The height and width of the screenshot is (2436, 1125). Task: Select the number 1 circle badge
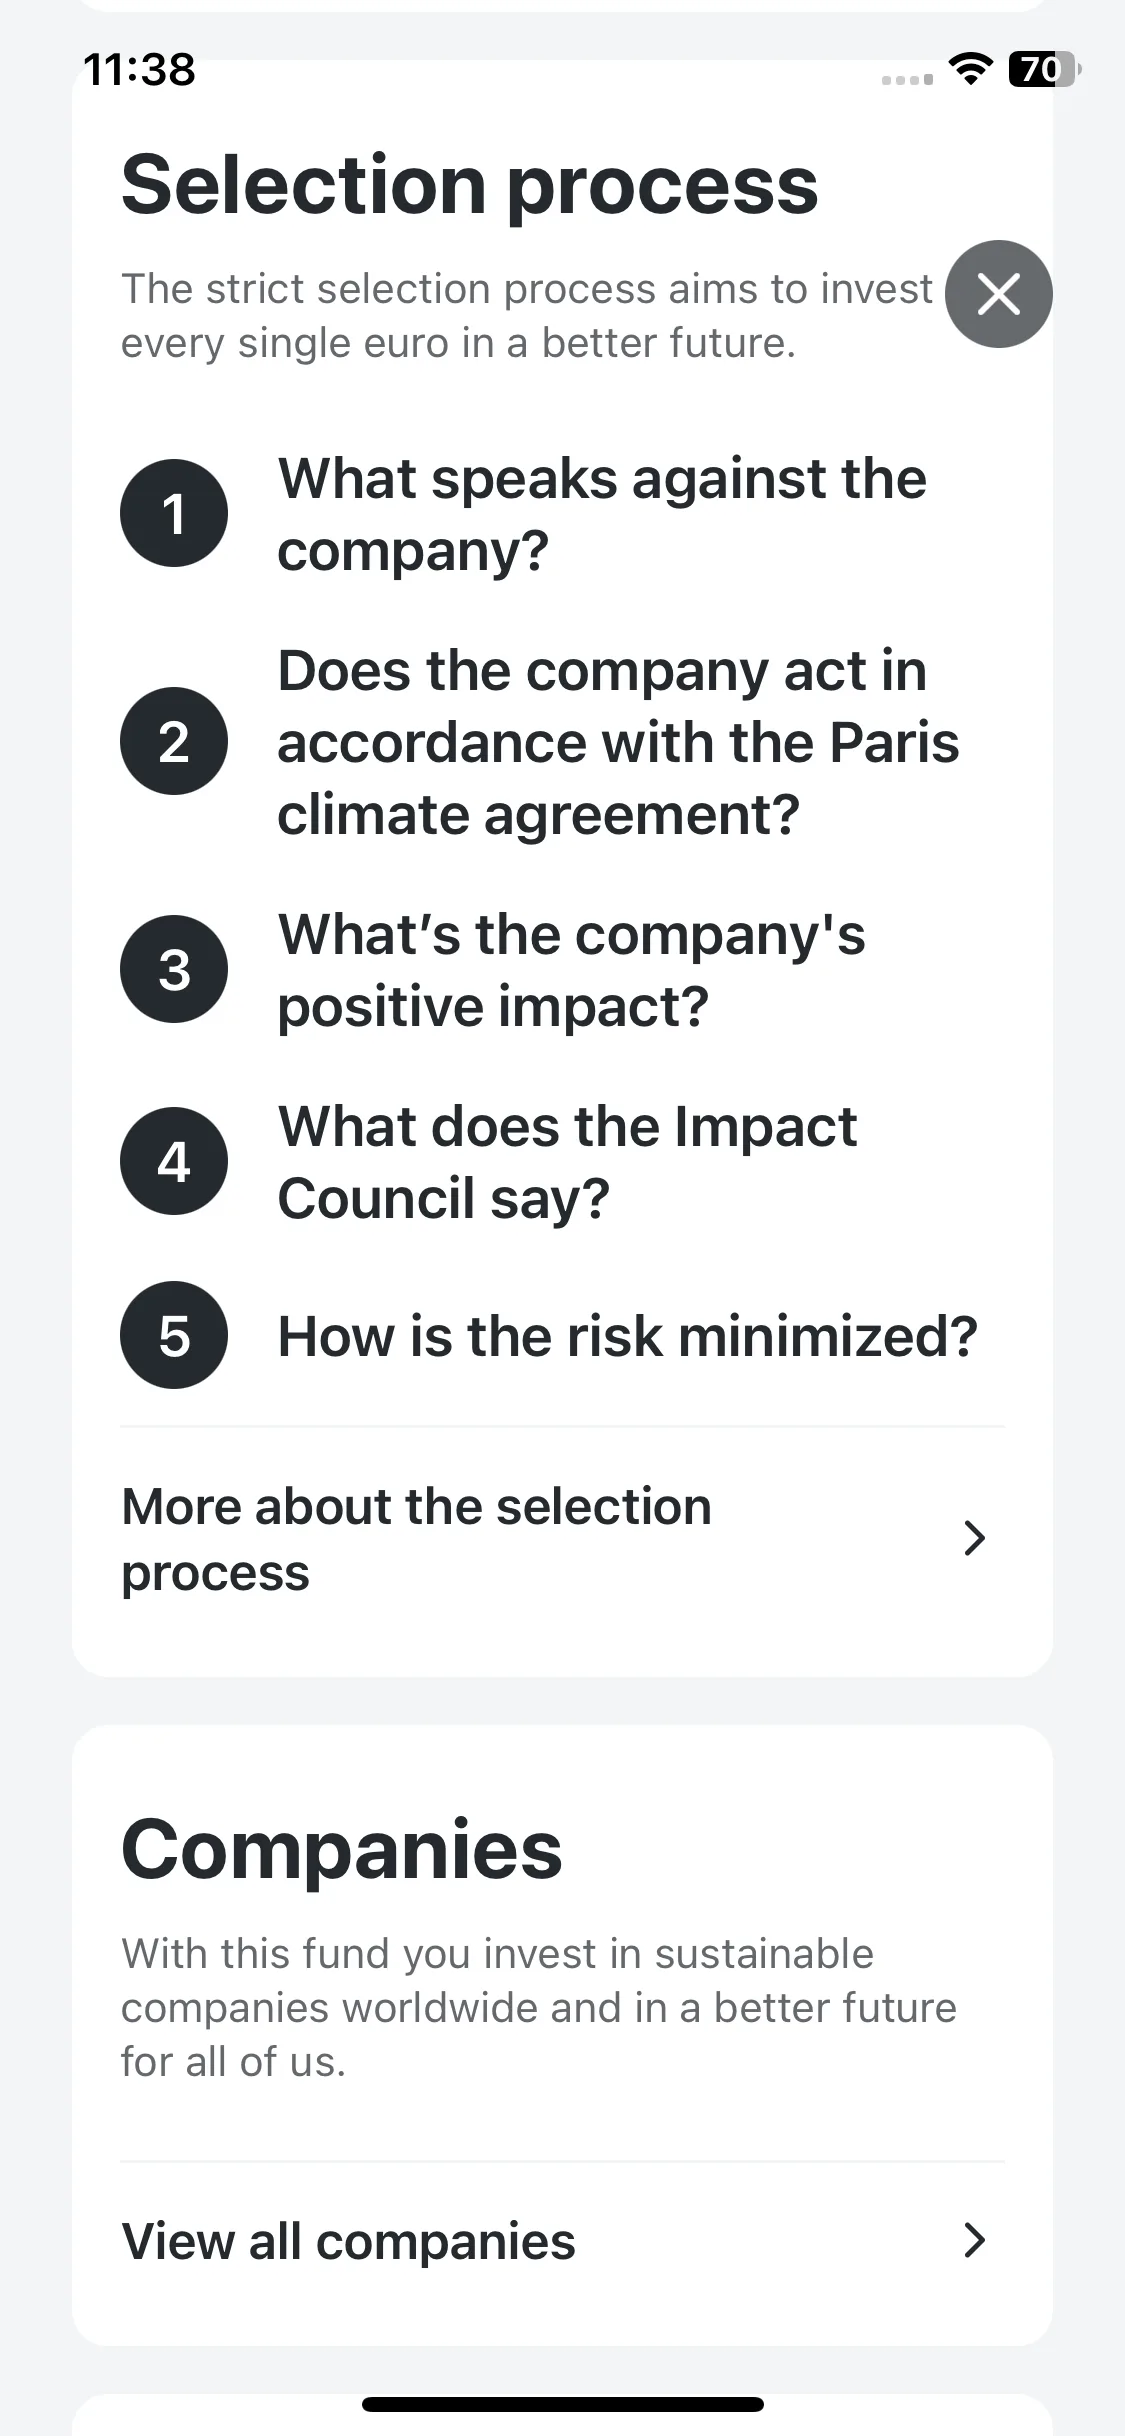coord(174,513)
